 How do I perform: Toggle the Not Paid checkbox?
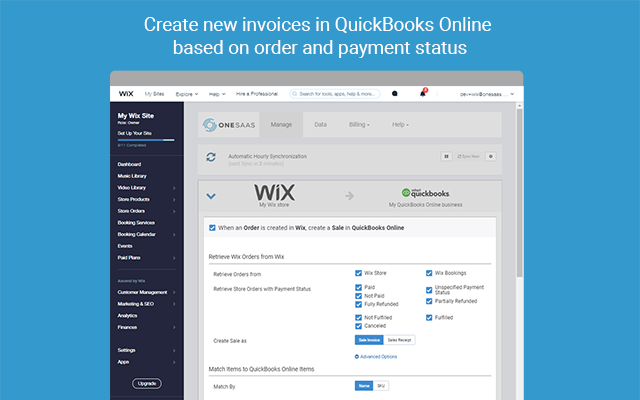click(x=358, y=296)
